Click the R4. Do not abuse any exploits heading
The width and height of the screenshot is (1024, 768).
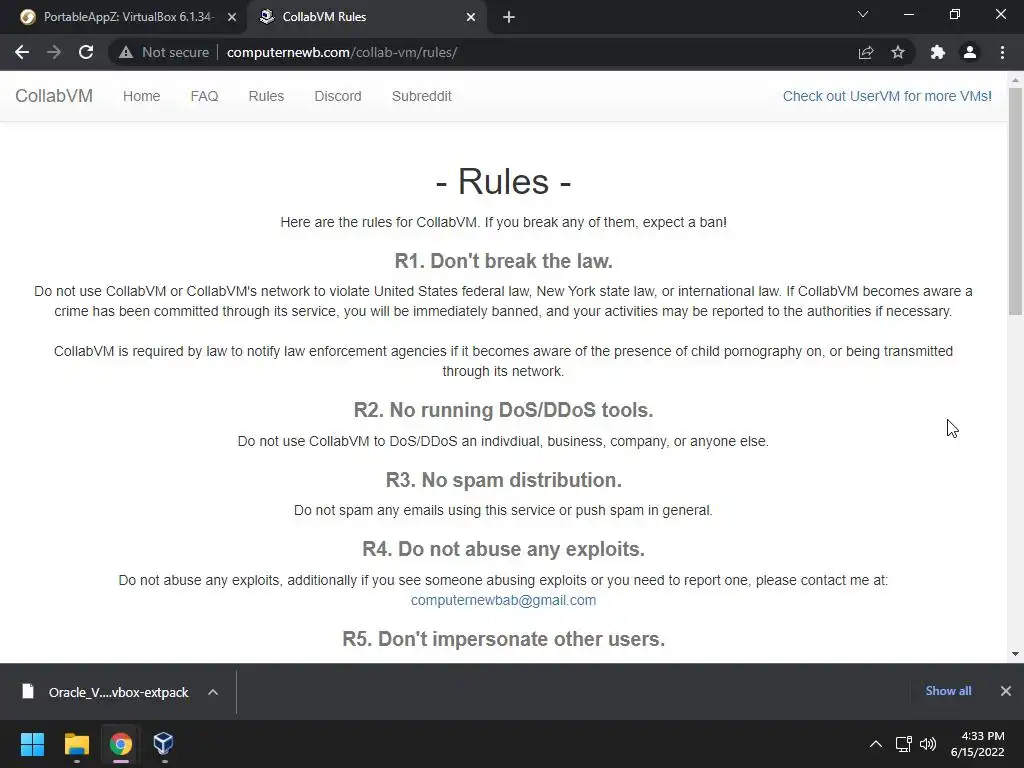coord(504,549)
